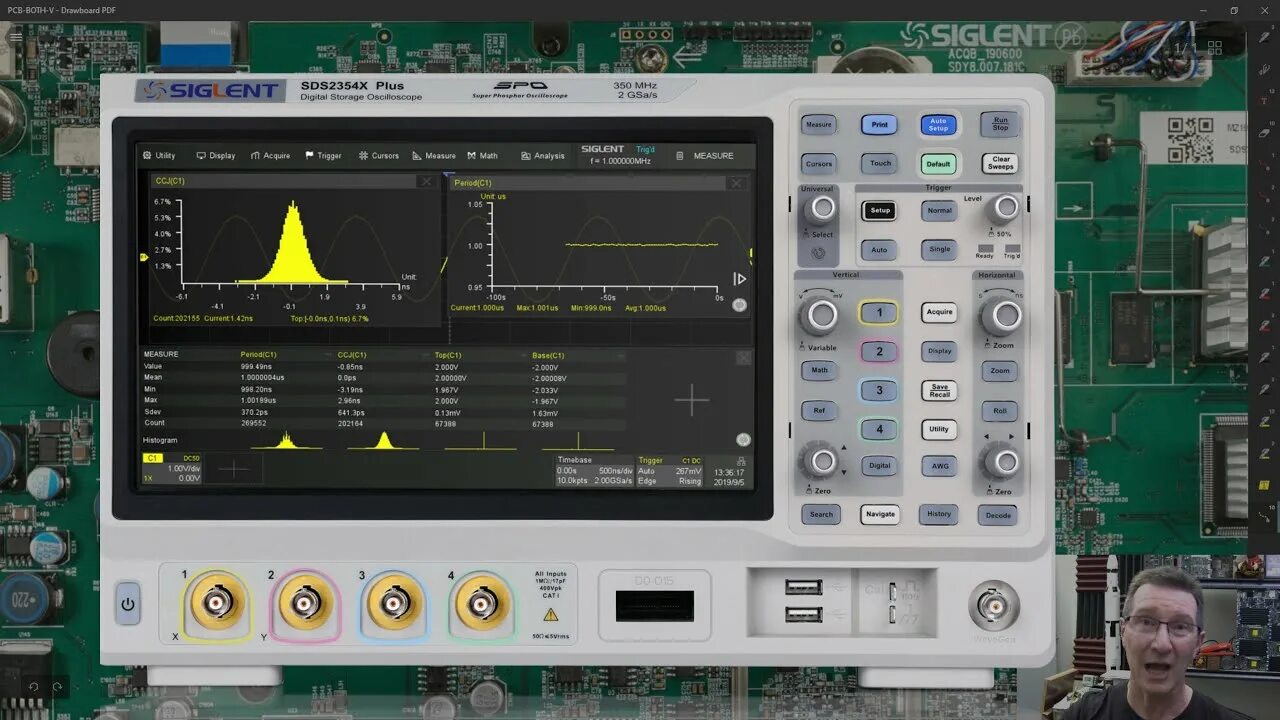This screenshot has height=720, width=1280.
Task: Open the Analysis menu on scope screen
Action: point(543,156)
